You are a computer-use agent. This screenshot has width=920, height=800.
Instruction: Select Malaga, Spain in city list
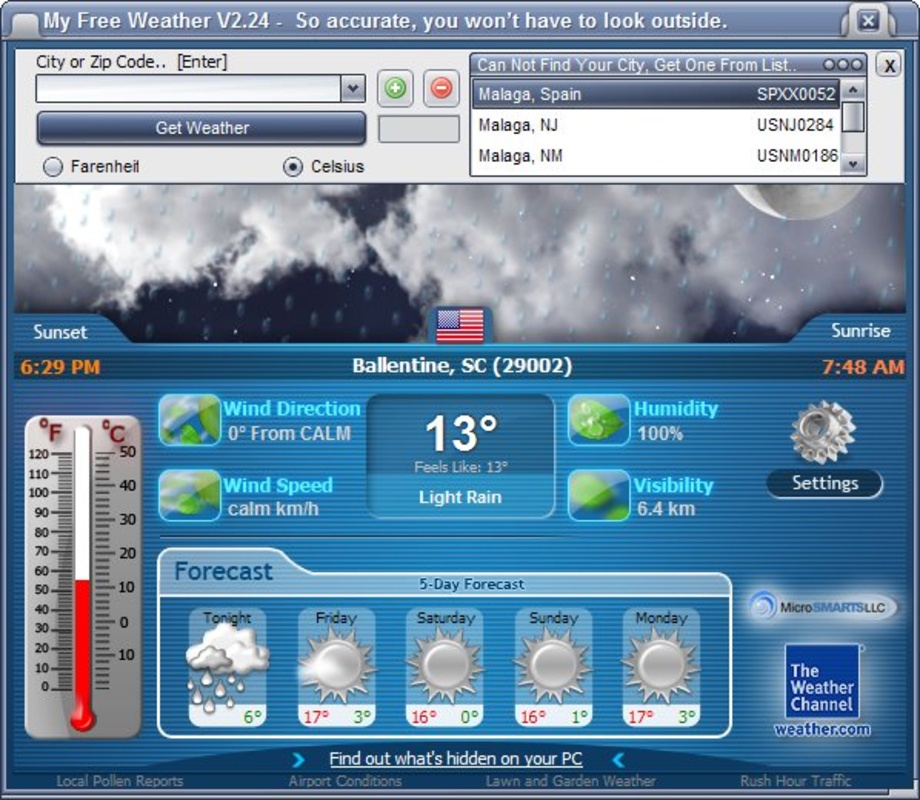tap(656, 94)
